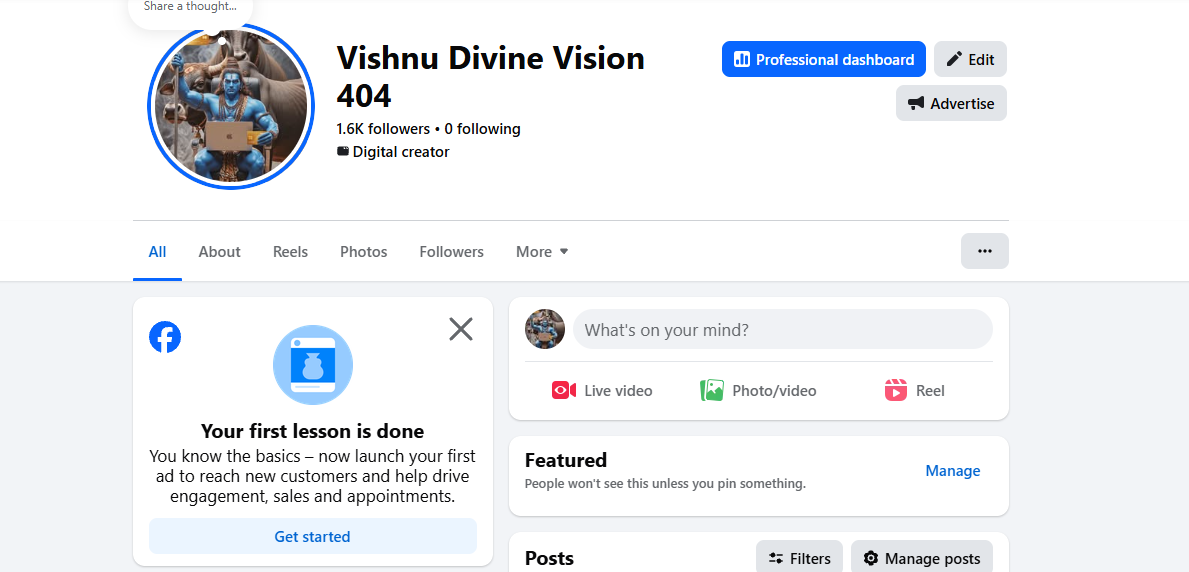Start a Live video

[602, 391]
